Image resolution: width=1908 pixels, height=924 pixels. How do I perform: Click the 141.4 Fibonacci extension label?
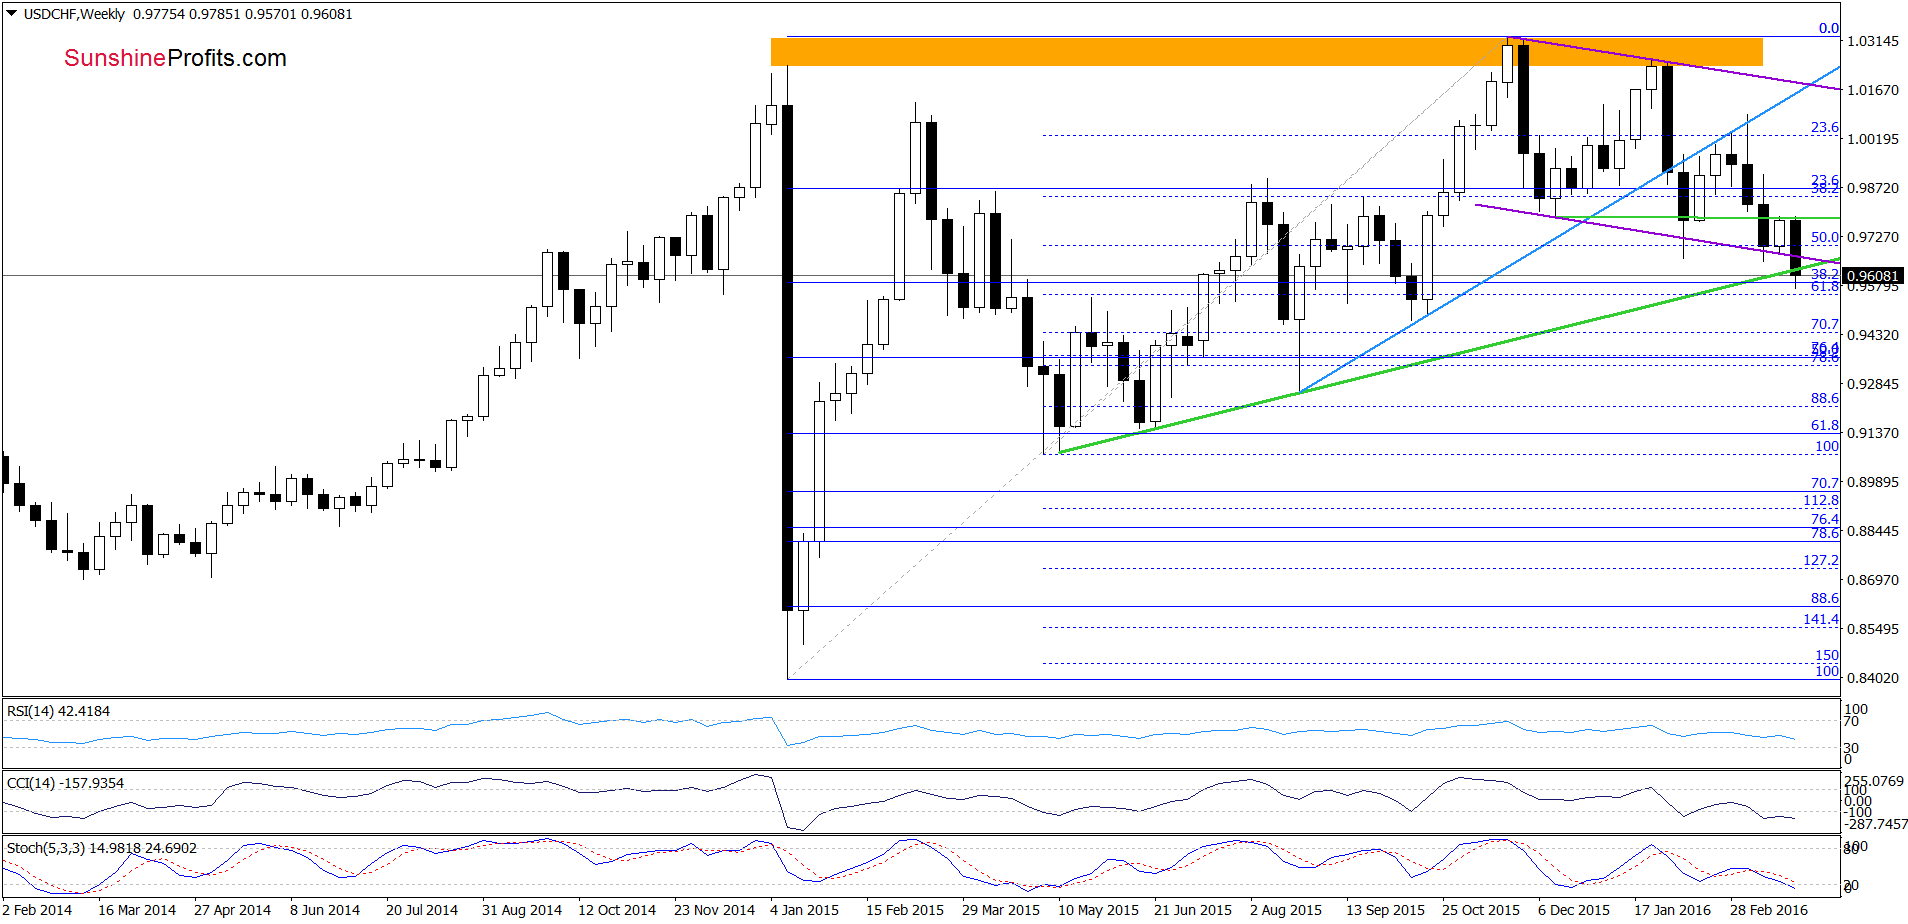pos(1821,619)
